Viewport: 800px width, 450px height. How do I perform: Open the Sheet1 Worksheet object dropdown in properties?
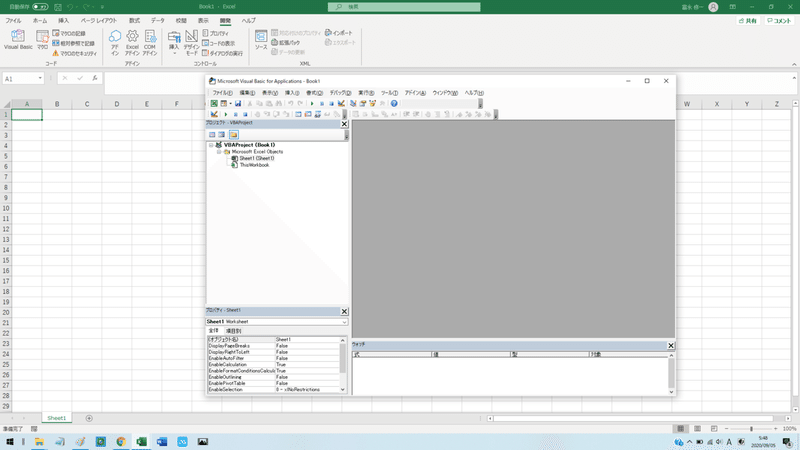pos(344,322)
